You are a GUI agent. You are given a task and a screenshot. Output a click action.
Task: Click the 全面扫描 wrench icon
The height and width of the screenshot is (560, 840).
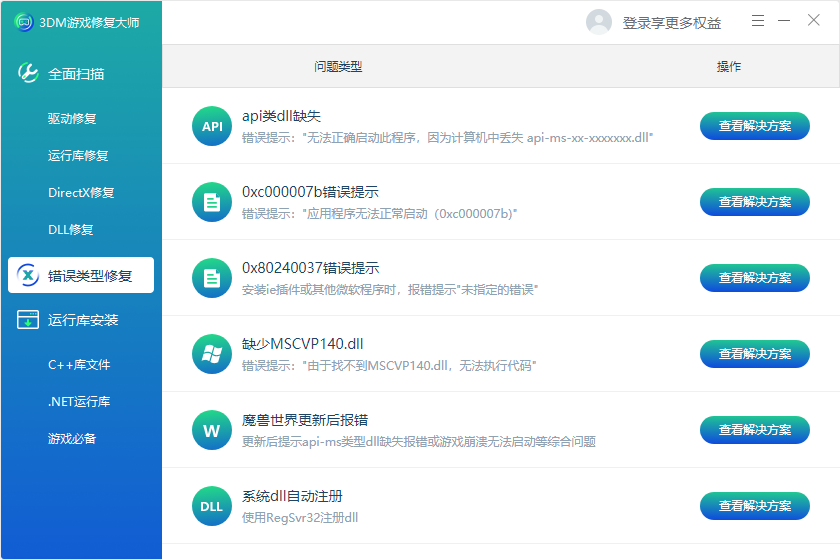[x=28, y=73]
